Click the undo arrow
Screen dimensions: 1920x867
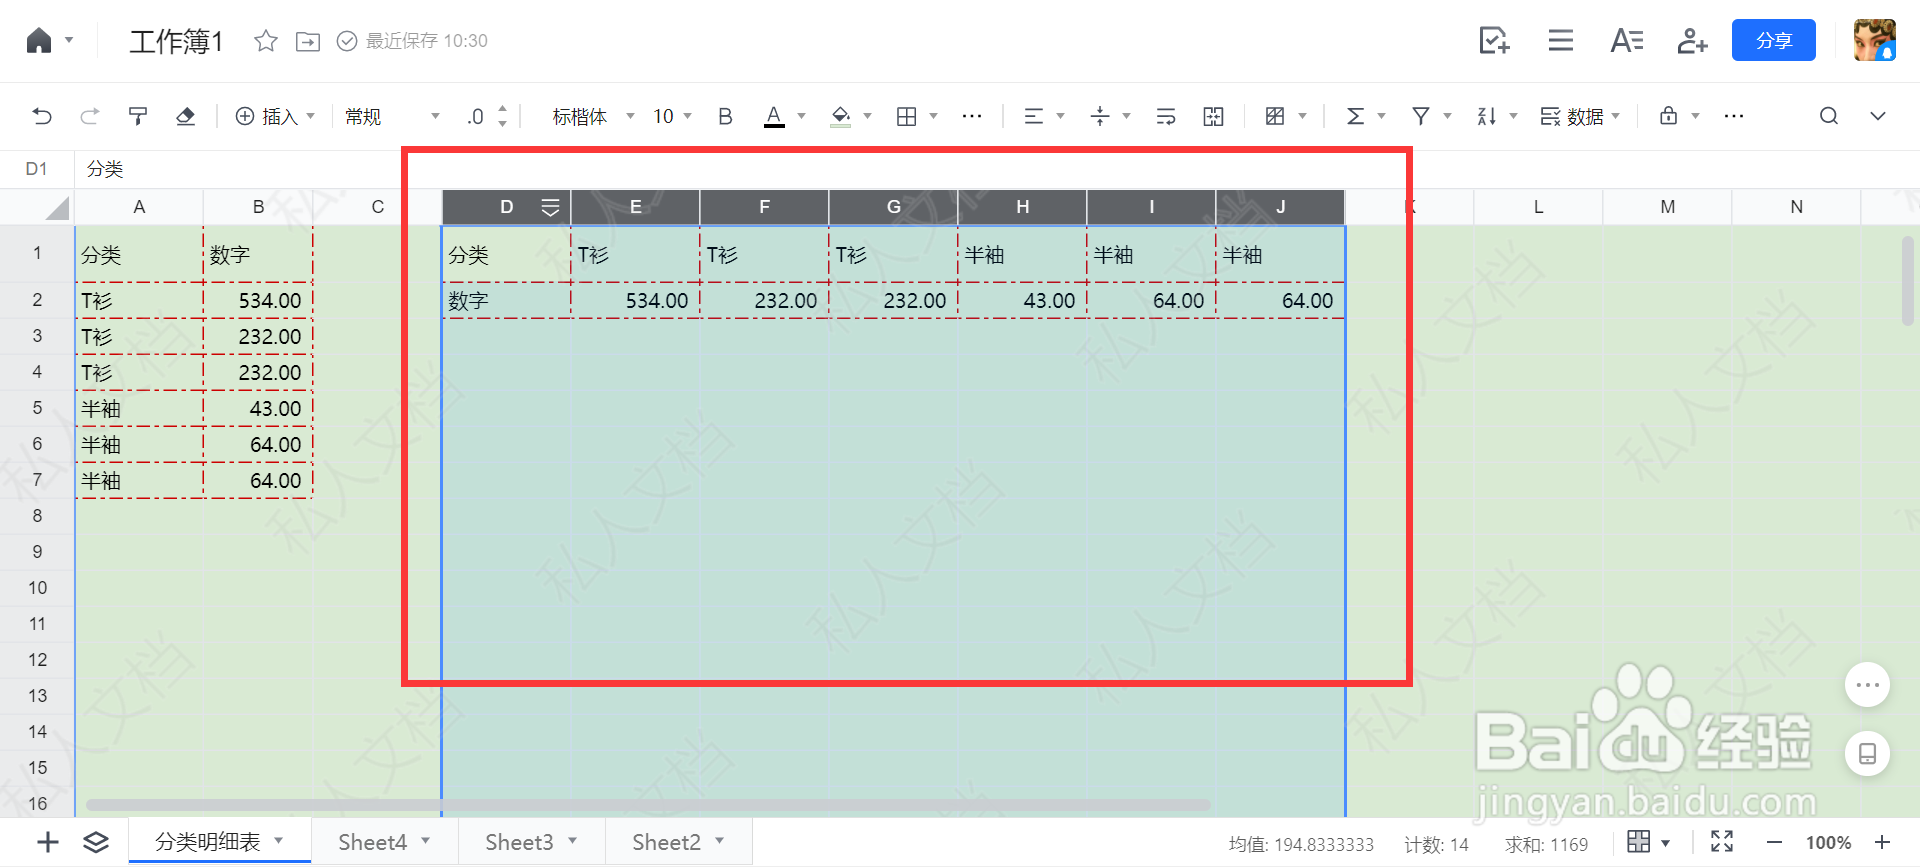click(x=42, y=116)
